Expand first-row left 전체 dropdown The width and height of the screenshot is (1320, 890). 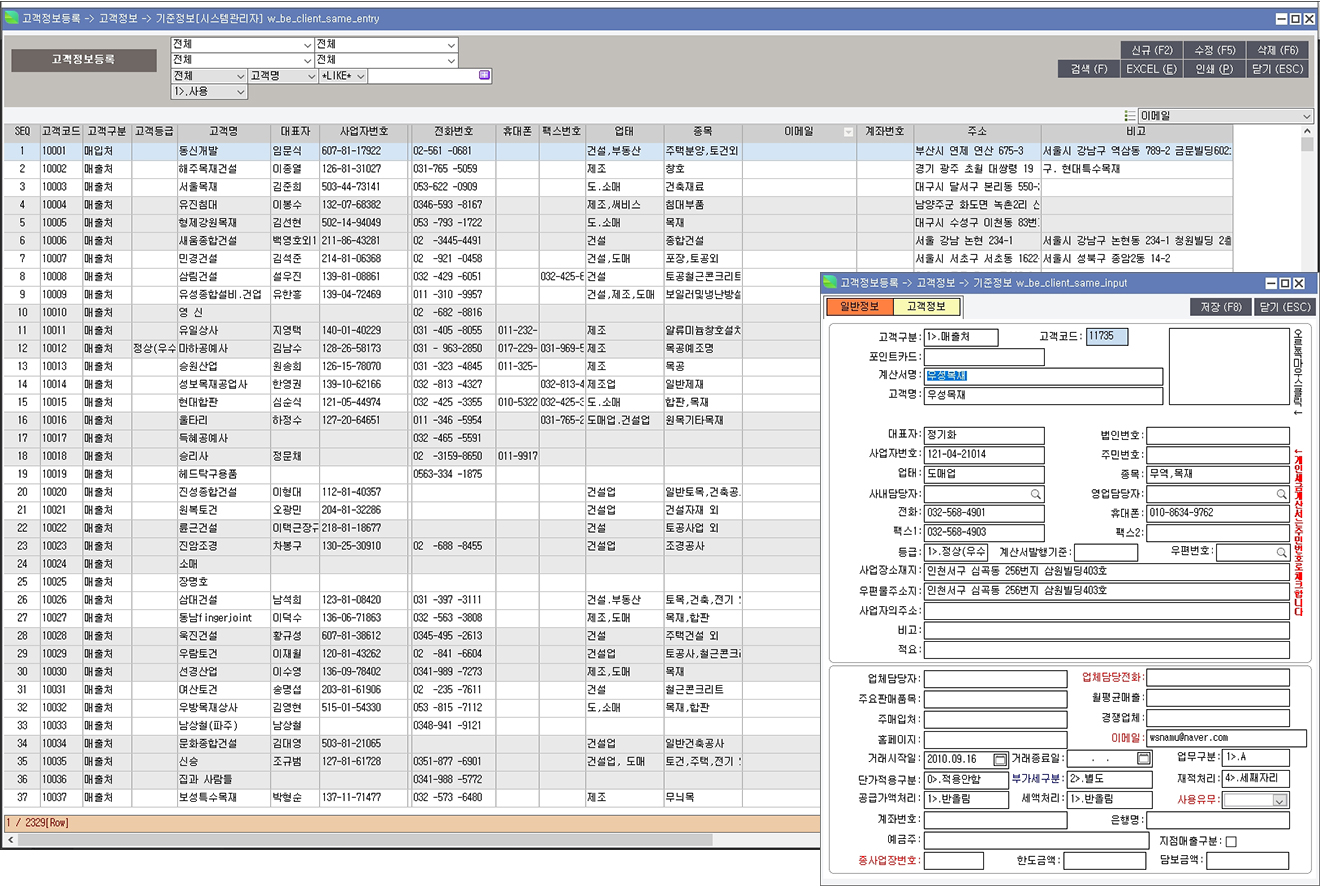(x=307, y=45)
